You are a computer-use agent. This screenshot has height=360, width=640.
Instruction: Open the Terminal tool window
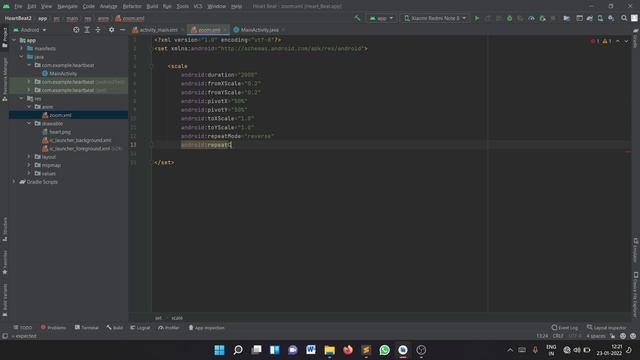click(87, 328)
